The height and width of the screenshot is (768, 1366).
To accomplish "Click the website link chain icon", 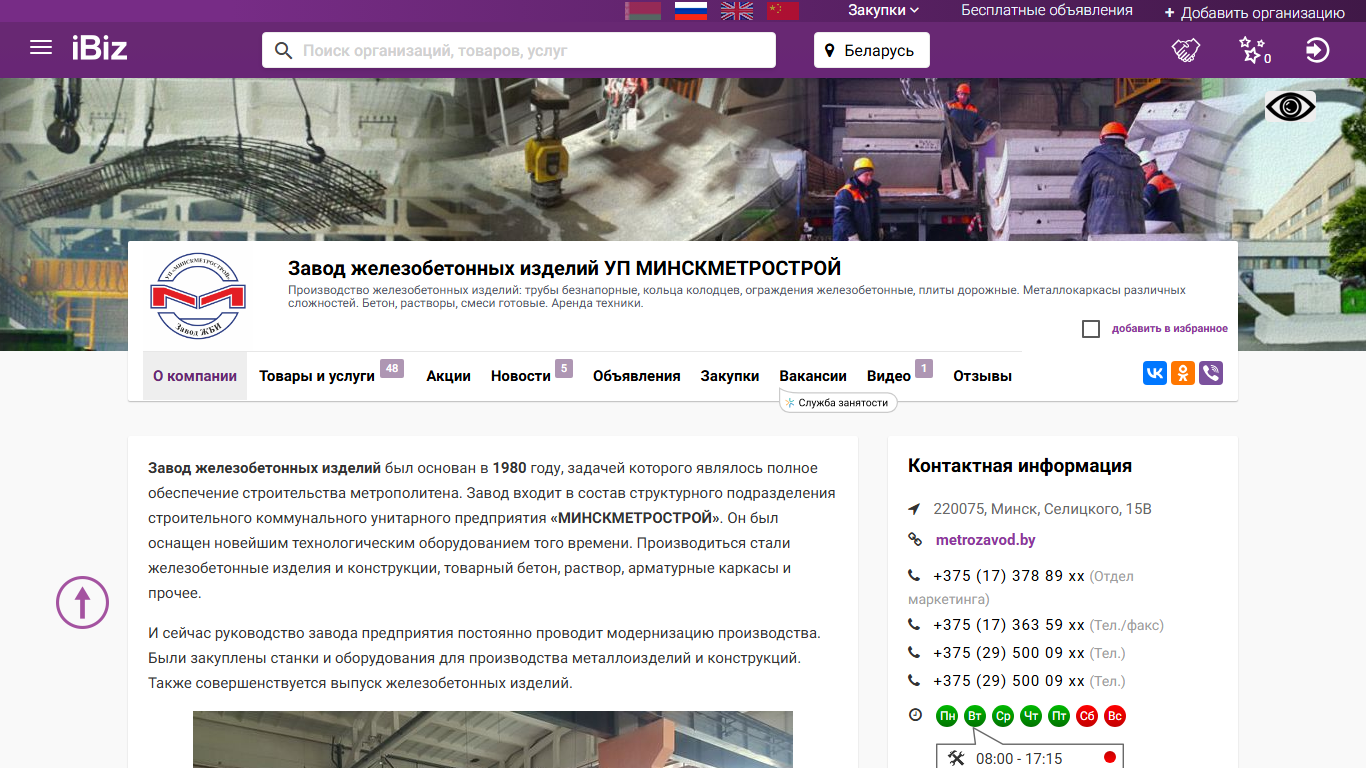I will pyautogui.click(x=915, y=540).
